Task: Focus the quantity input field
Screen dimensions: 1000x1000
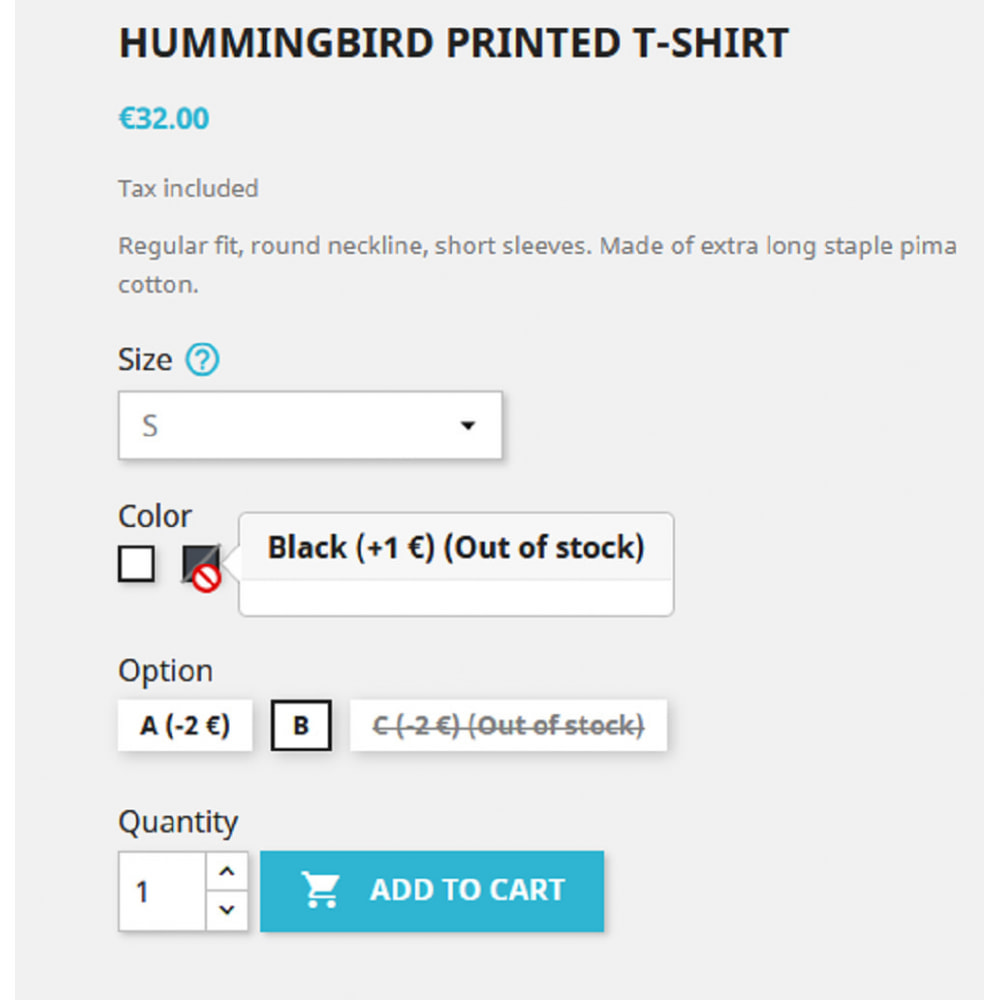Action: click(x=162, y=891)
